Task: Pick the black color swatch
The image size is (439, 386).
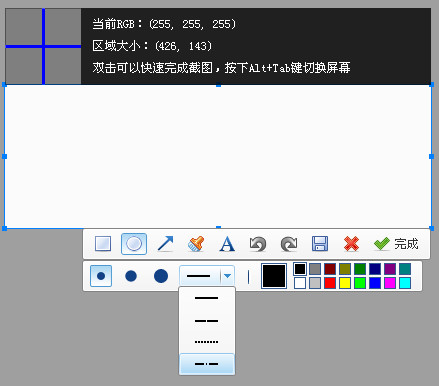Action: (300, 269)
